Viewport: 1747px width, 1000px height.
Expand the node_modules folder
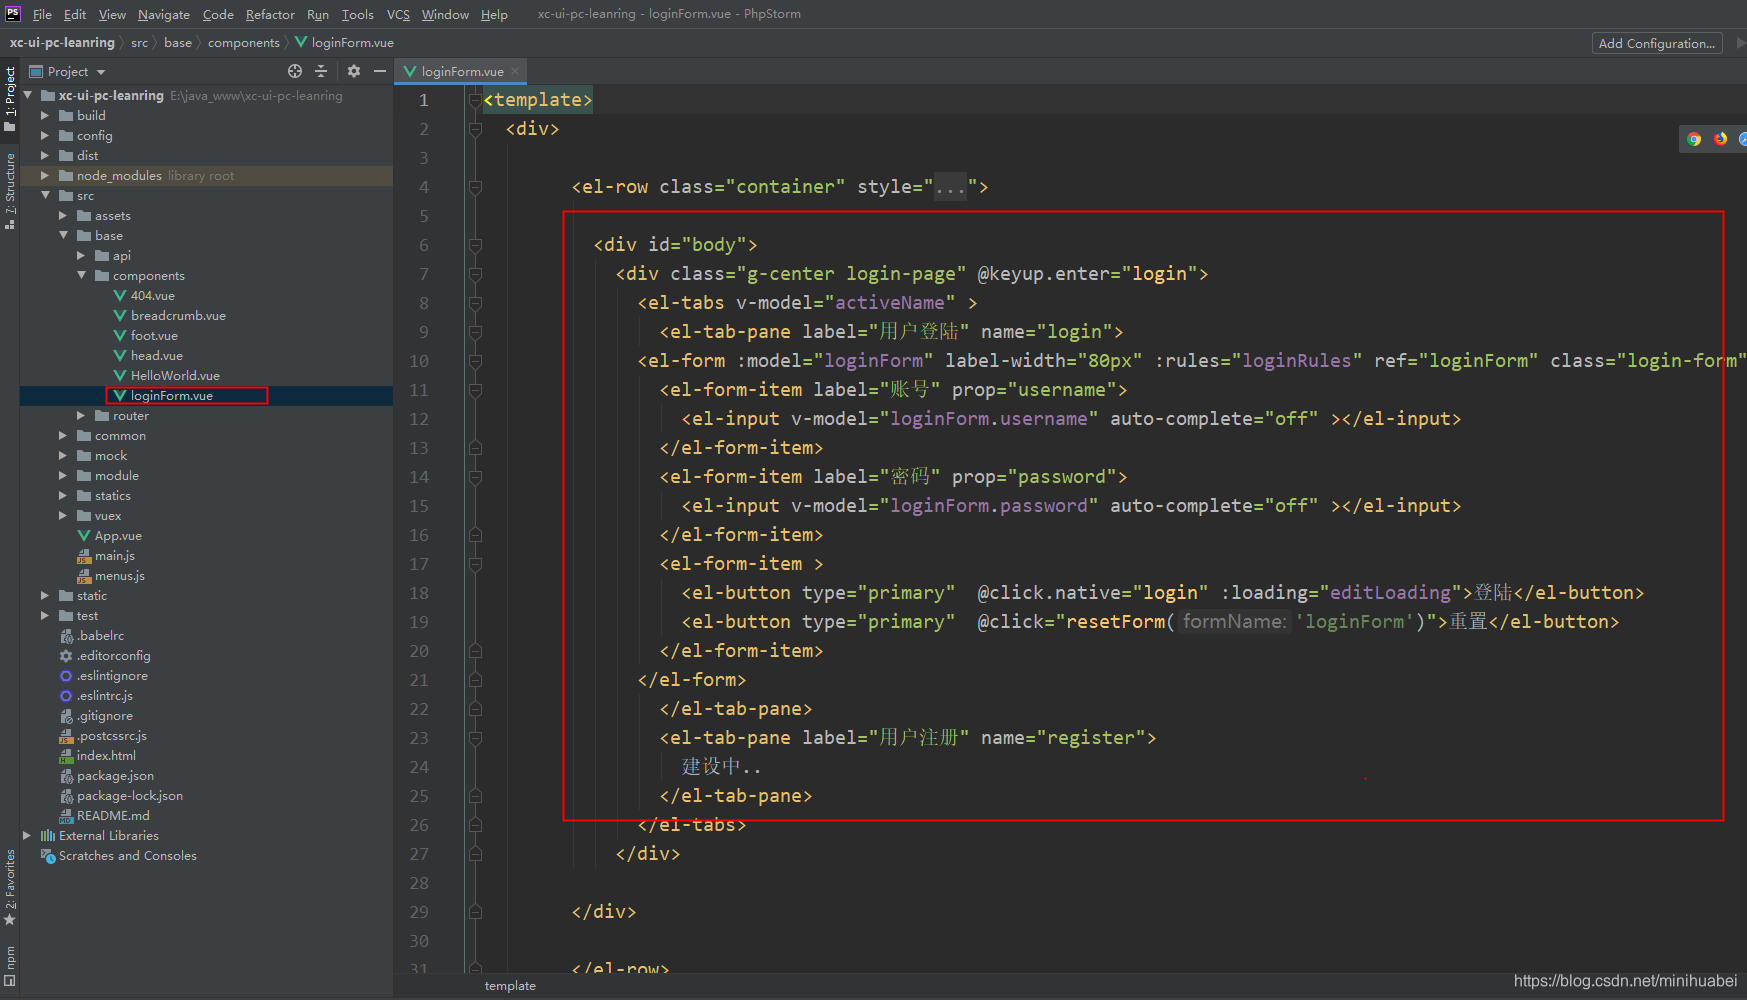coord(44,176)
